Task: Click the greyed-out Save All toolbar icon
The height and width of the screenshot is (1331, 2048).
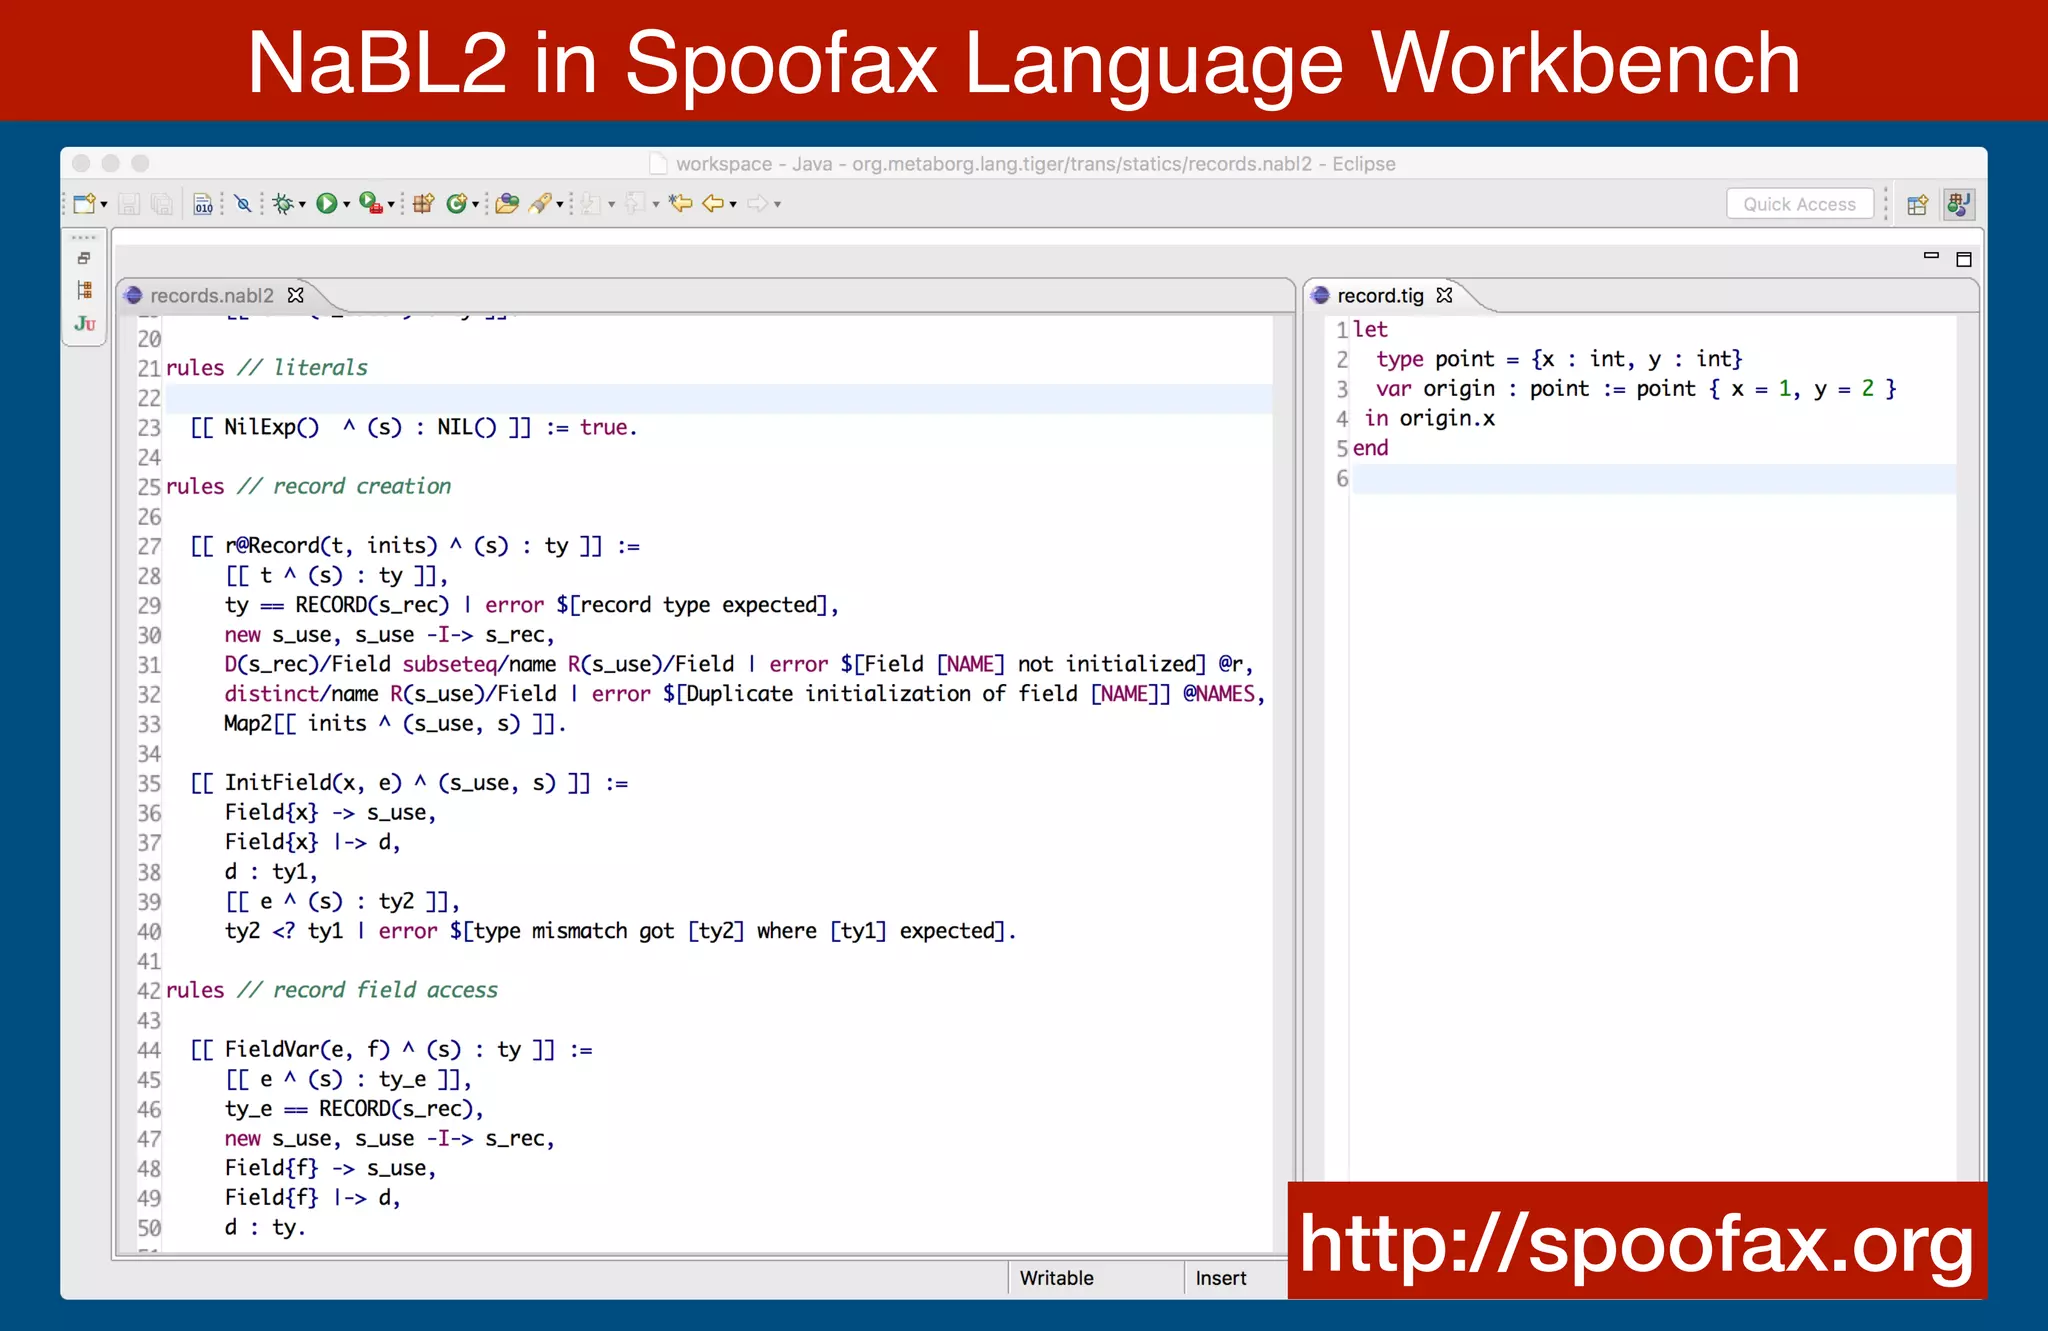Action: (162, 204)
